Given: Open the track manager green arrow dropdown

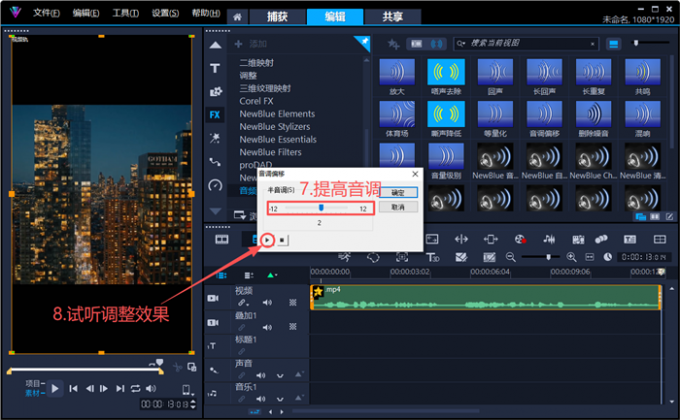Looking at the screenshot, I should [272, 275].
